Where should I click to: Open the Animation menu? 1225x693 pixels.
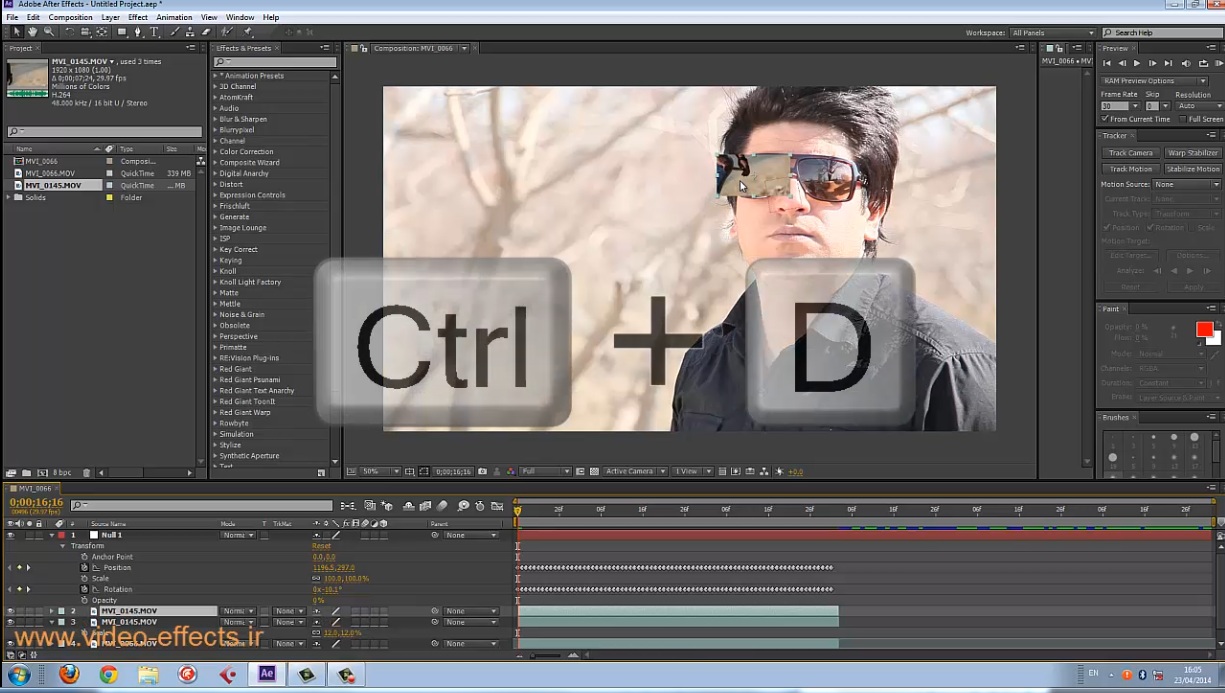(174, 17)
